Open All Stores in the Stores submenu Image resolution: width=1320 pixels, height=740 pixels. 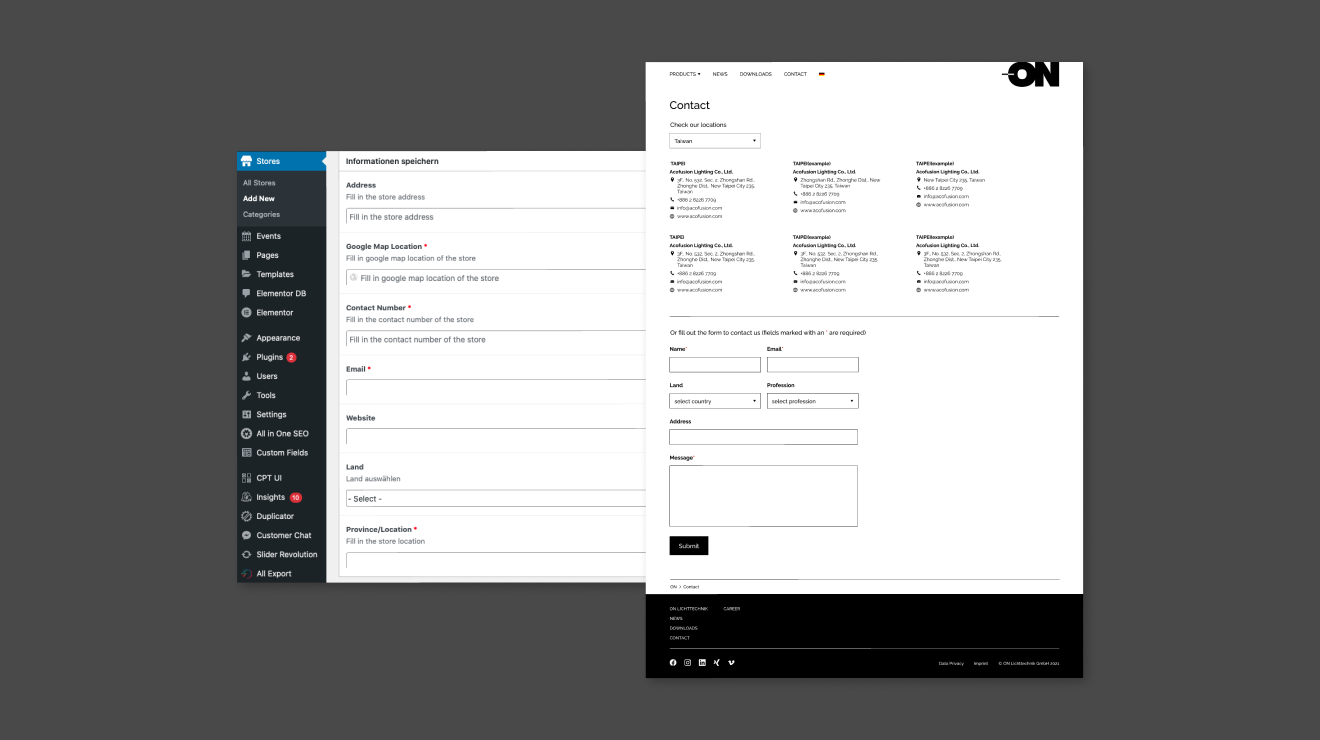point(259,183)
